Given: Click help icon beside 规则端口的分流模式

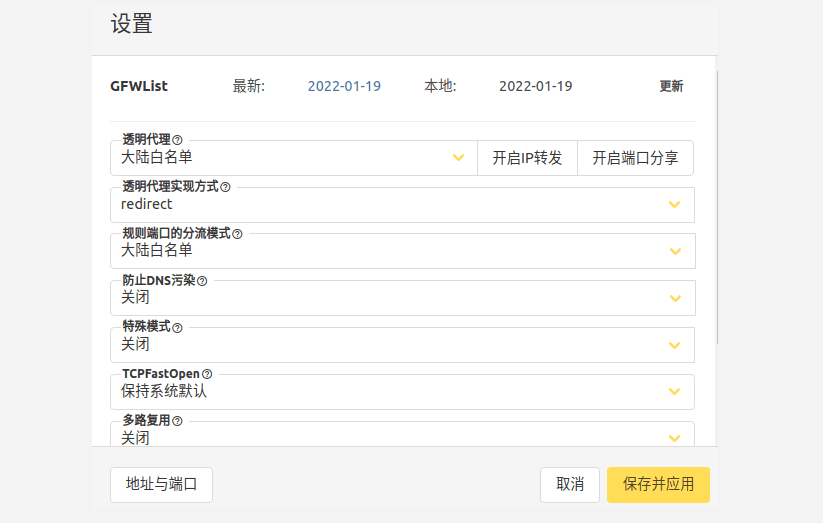Looking at the screenshot, I should tap(237, 233).
